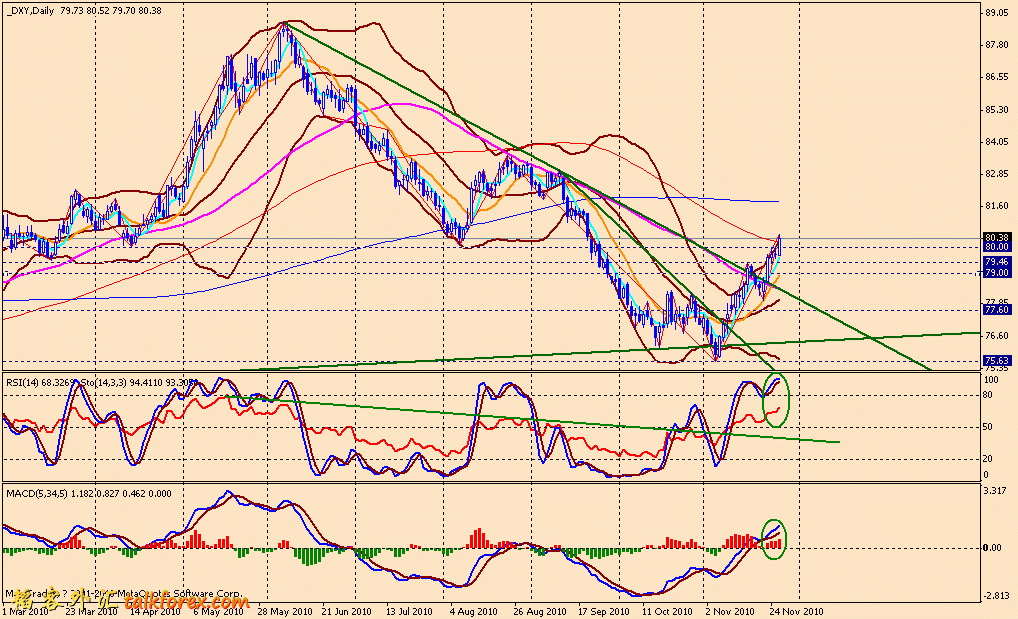
Task: Select the 77.60 horizontal level tag
Action: pos(997,310)
